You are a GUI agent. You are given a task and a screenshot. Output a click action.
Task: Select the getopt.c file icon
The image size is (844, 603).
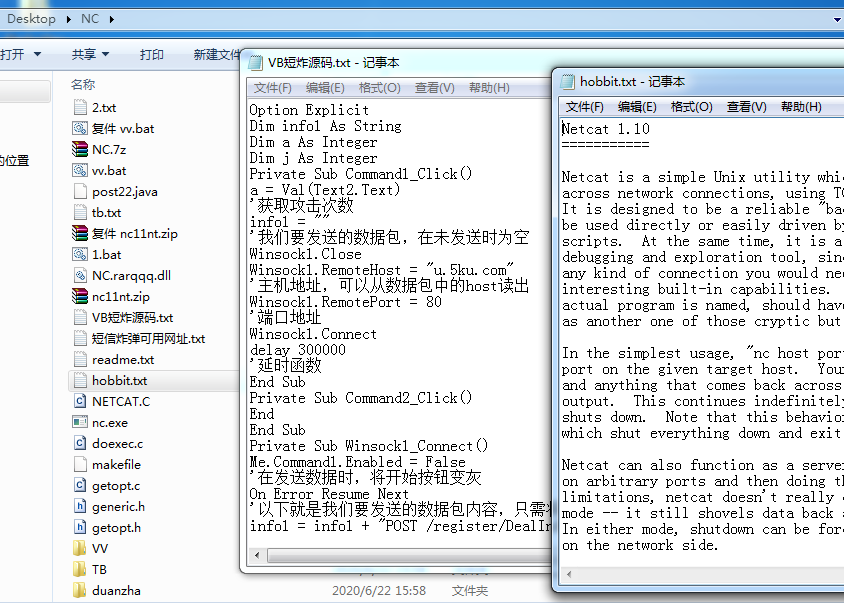80,485
